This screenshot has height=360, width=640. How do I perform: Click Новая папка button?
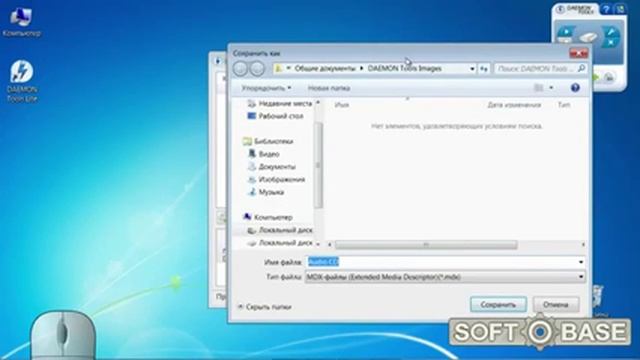329,88
